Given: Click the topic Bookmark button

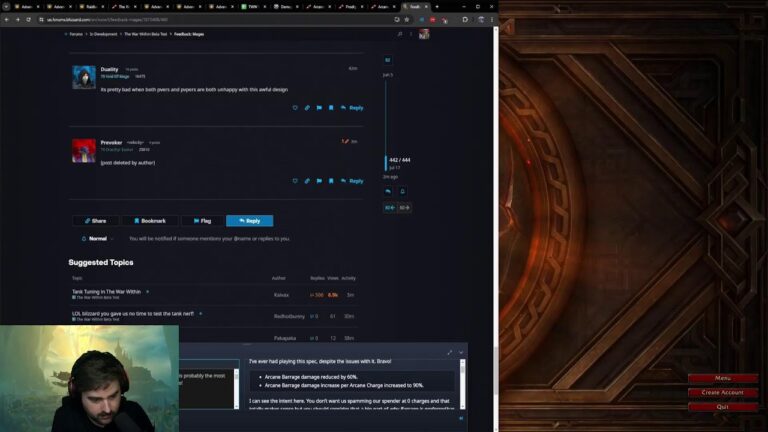Looking at the screenshot, I should tap(150, 221).
